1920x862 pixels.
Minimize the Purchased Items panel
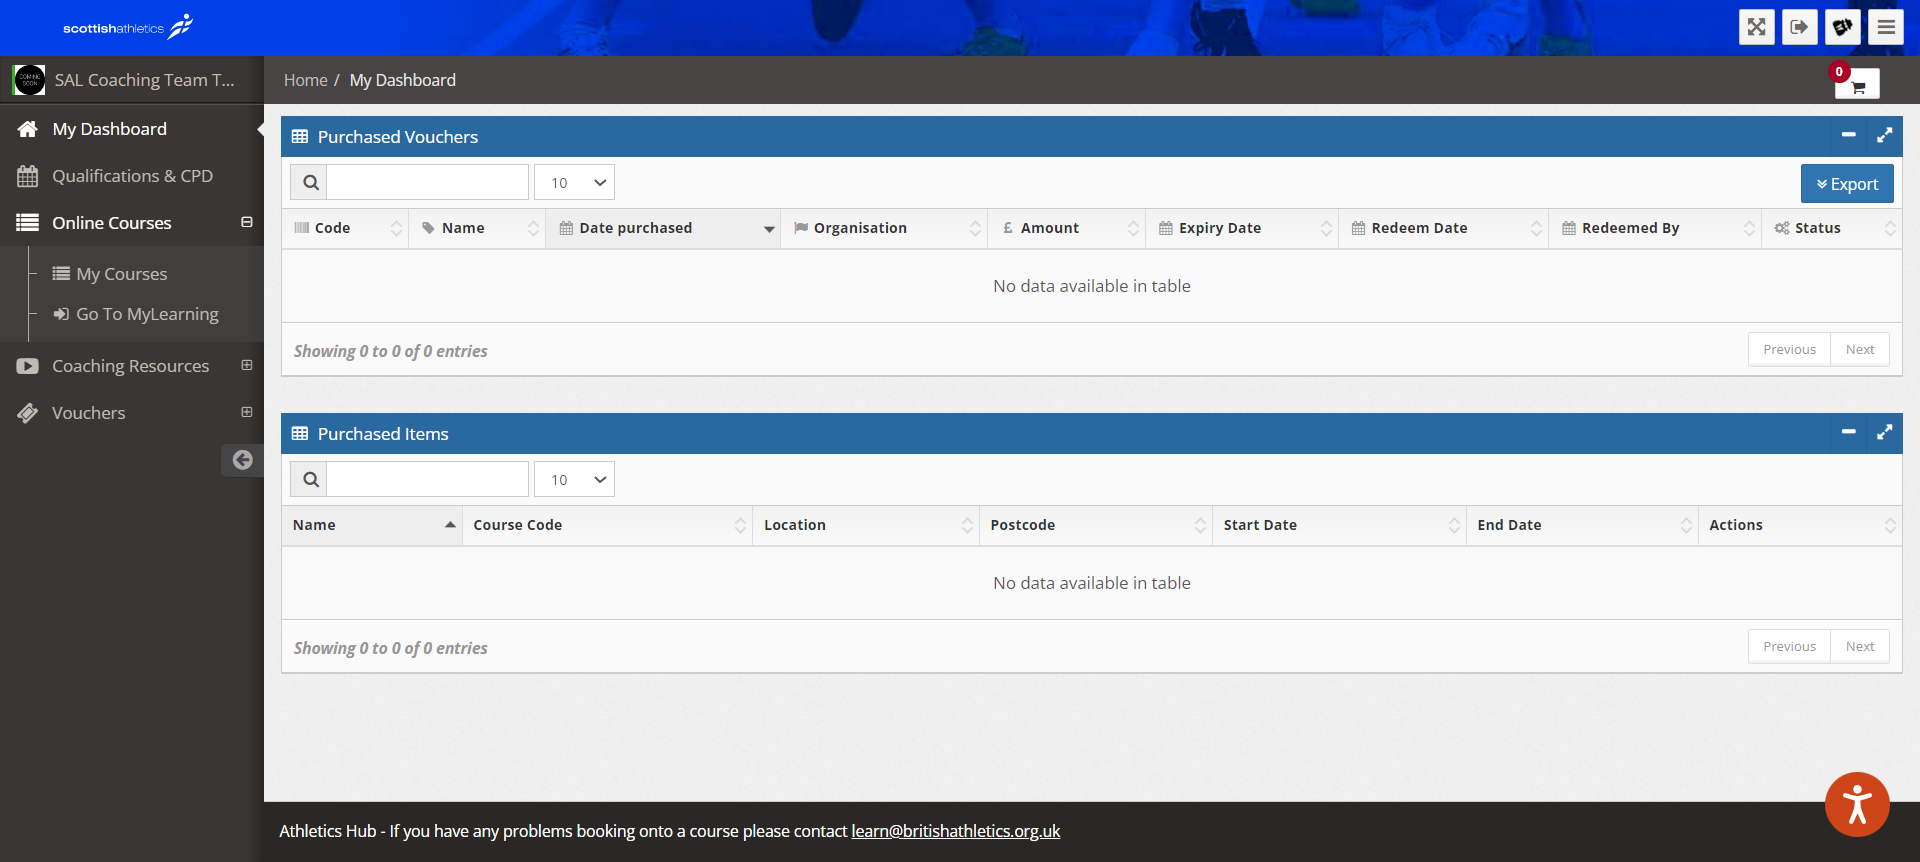pyautogui.click(x=1848, y=433)
